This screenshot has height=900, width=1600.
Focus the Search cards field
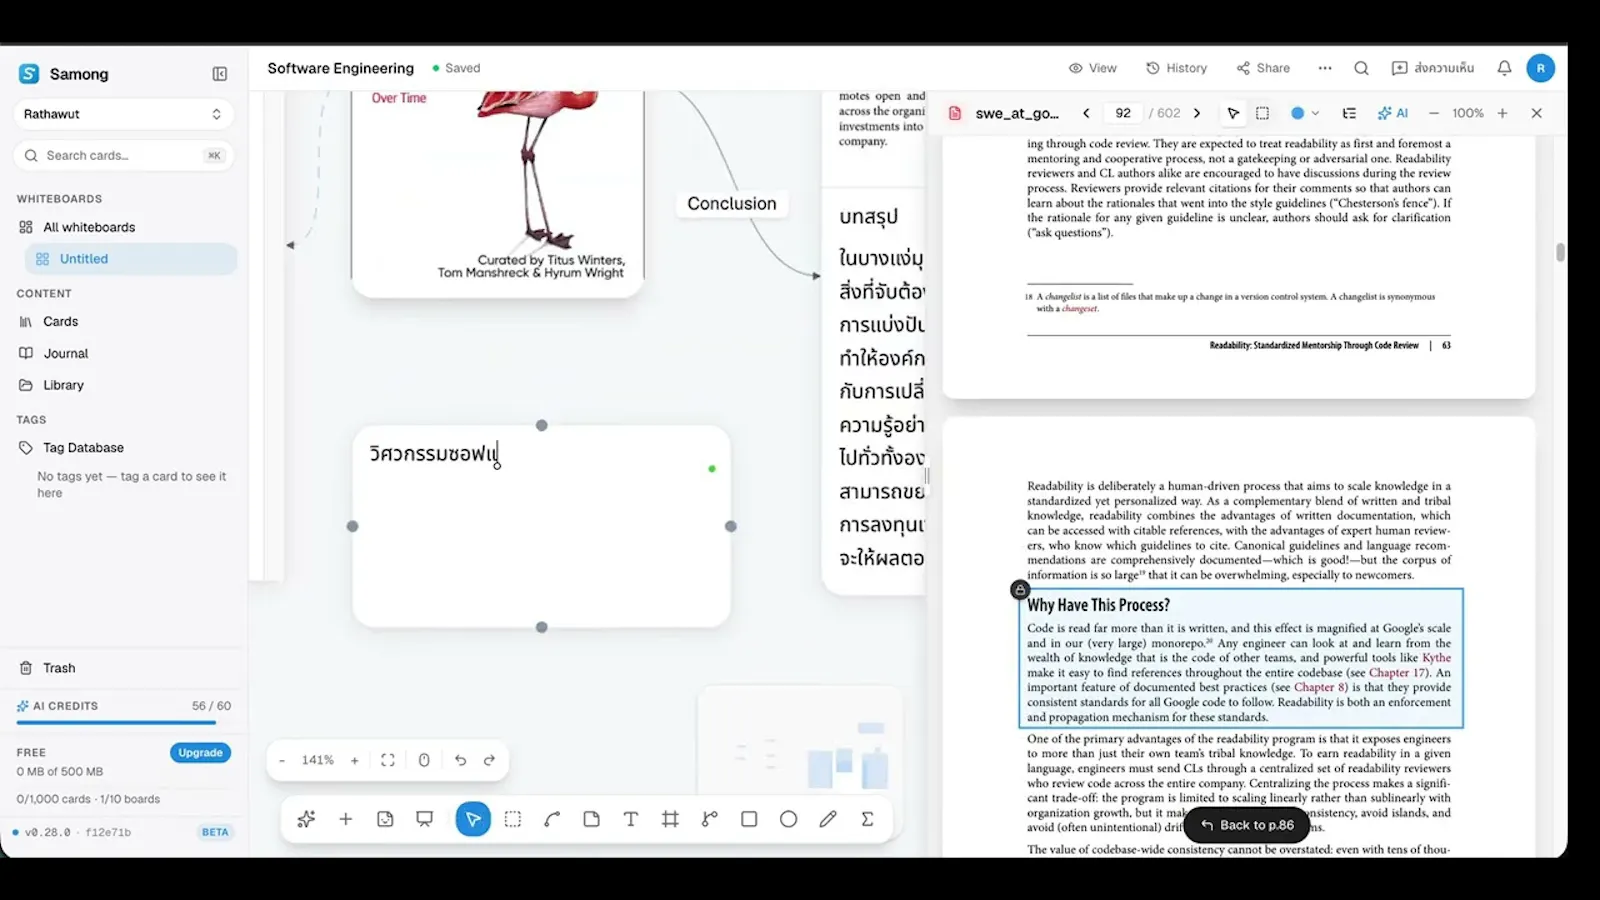click(124, 155)
